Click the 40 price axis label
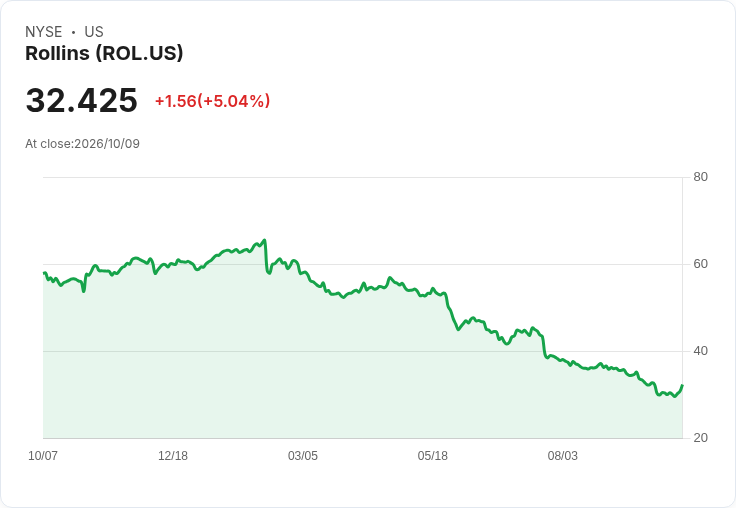The width and height of the screenshot is (736, 508). 700,351
